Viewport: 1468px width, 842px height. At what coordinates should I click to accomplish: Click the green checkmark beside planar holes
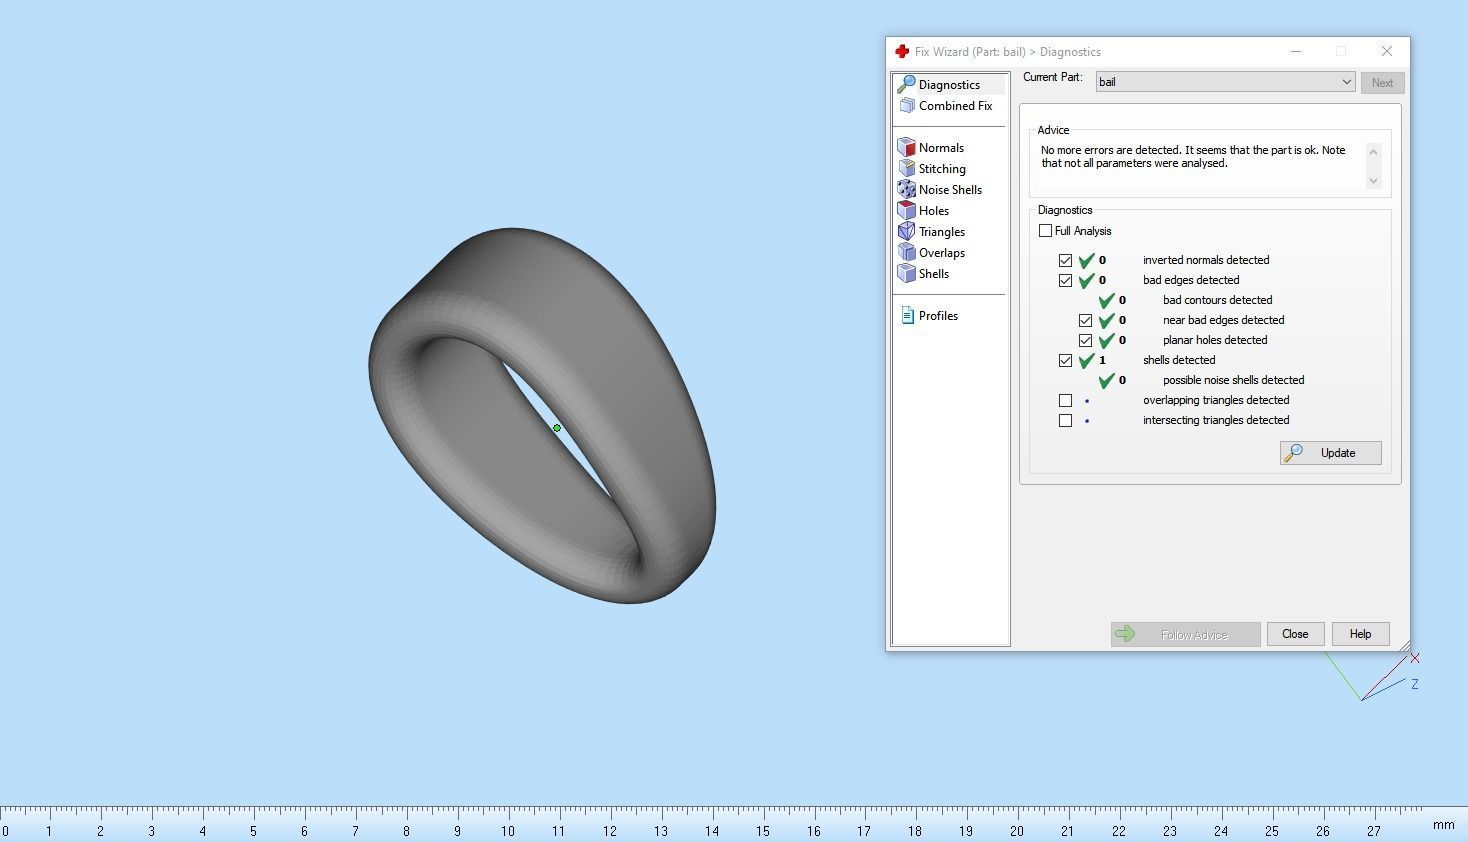pos(1107,340)
